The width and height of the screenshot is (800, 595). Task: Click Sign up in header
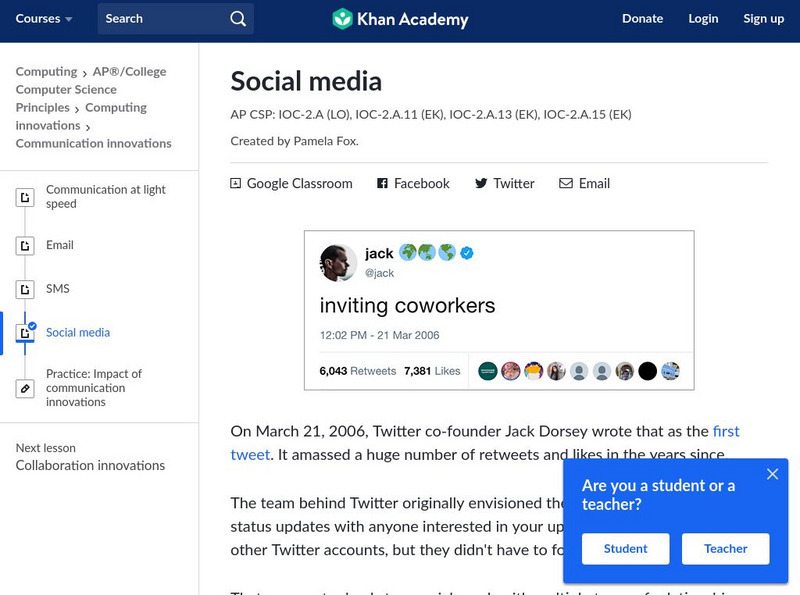pyautogui.click(x=763, y=19)
